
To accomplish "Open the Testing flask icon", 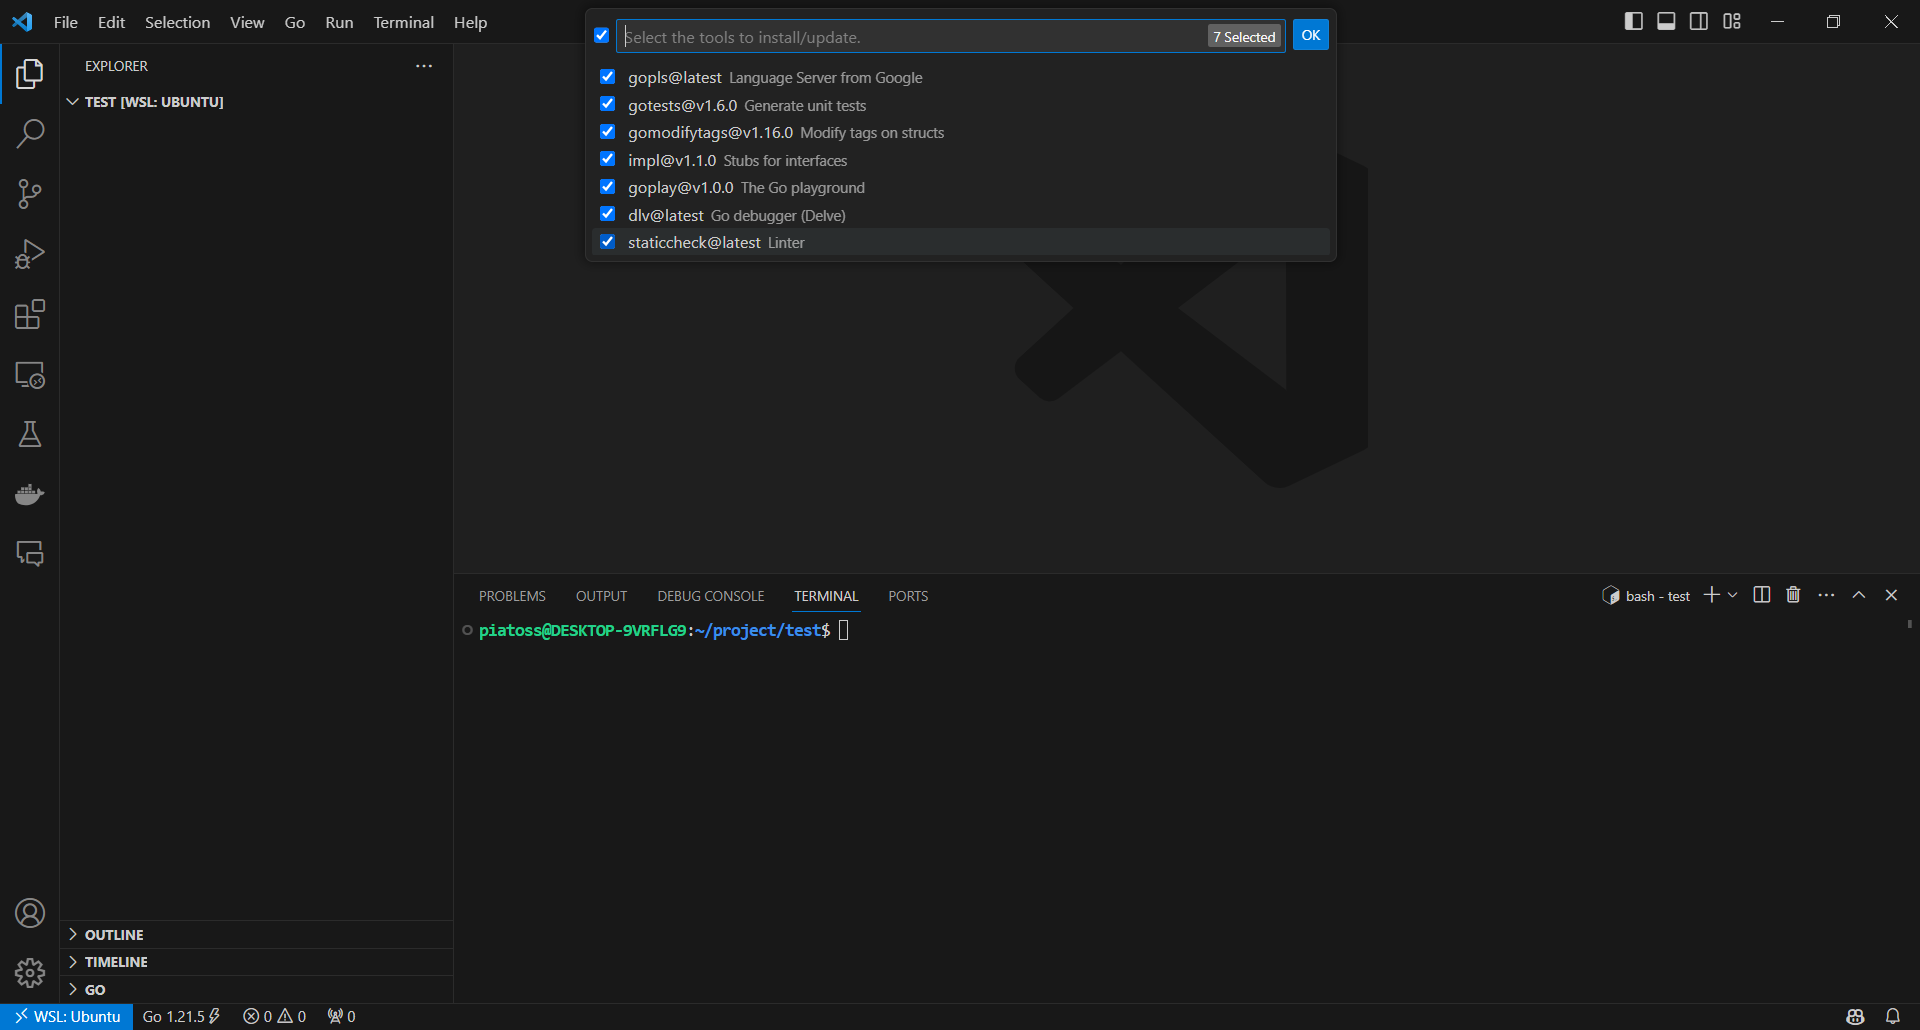I will (x=30, y=434).
